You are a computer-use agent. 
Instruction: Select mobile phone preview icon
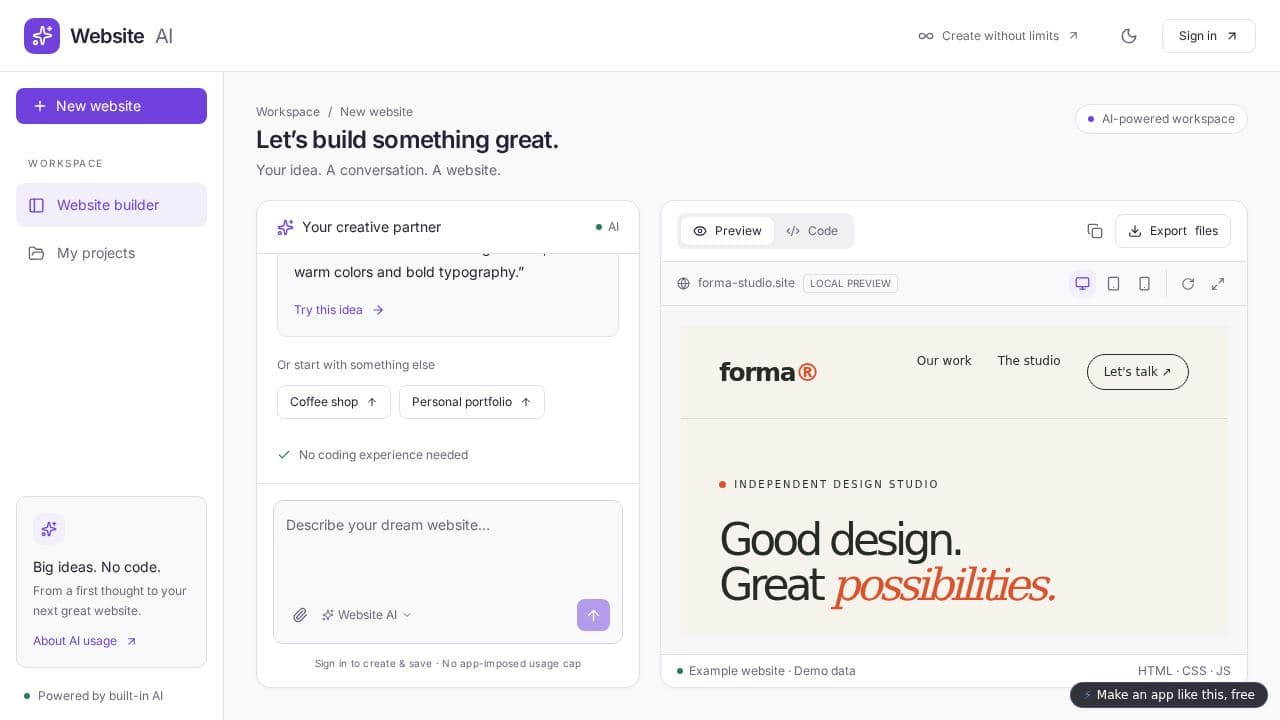(1144, 284)
